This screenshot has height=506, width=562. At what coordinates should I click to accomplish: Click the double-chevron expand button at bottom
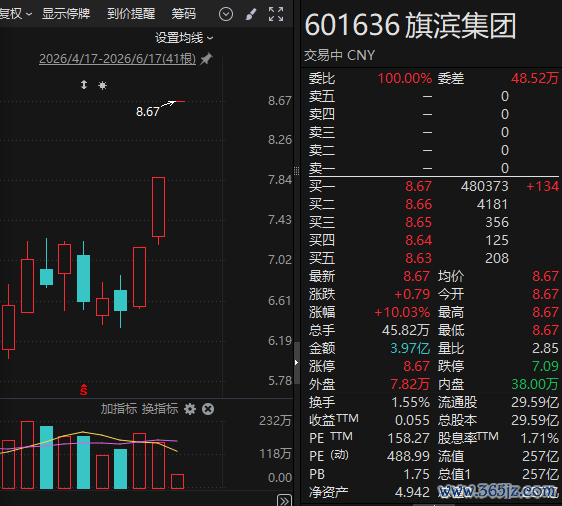pos(284,500)
